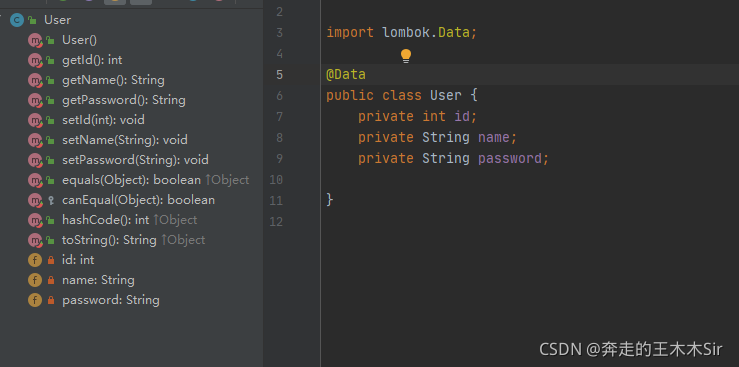Click the class icon beside User
The height and width of the screenshot is (367, 739).
click(17, 20)
